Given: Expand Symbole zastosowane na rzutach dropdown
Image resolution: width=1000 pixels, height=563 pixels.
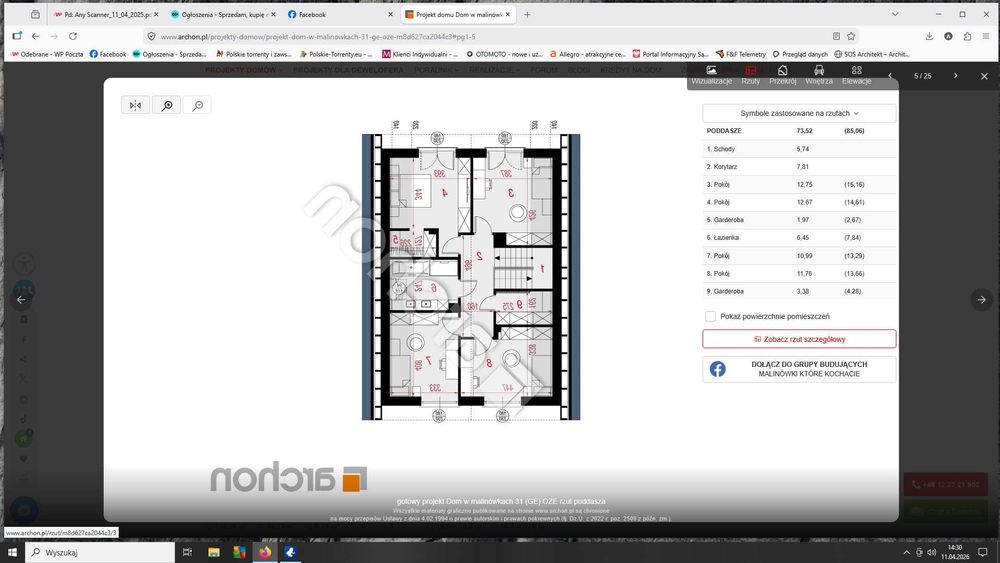Looking at the screenshot, I should 799,113.
